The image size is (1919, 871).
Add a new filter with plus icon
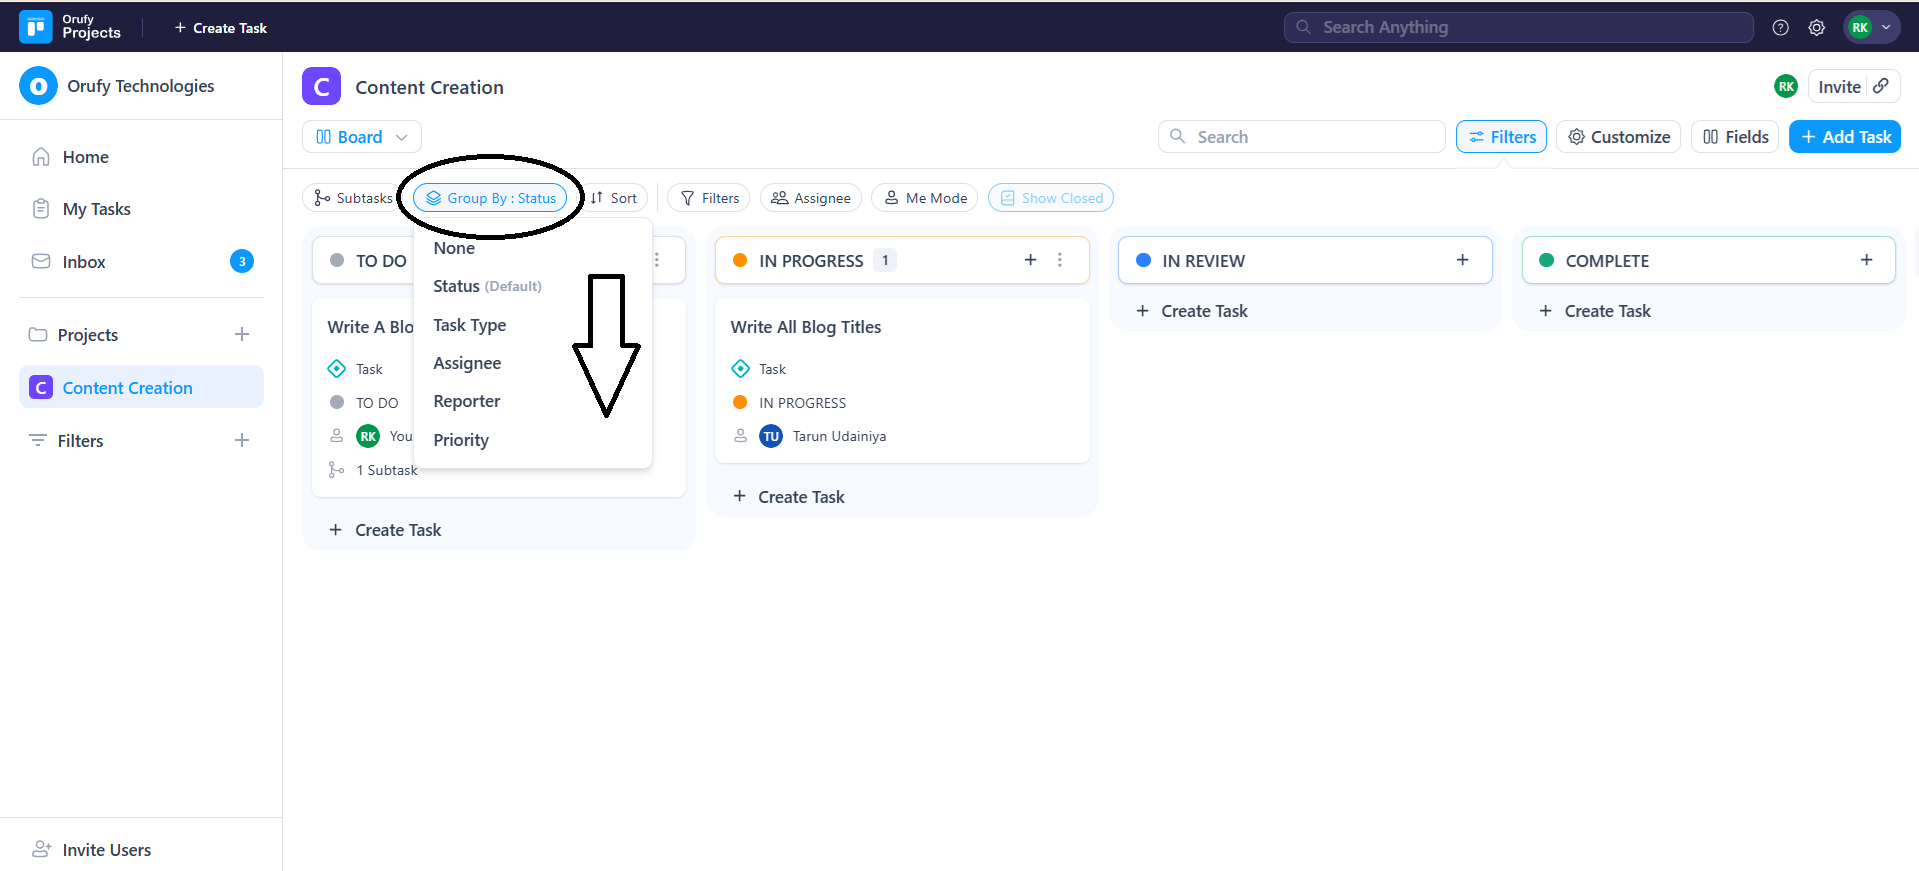242,440
